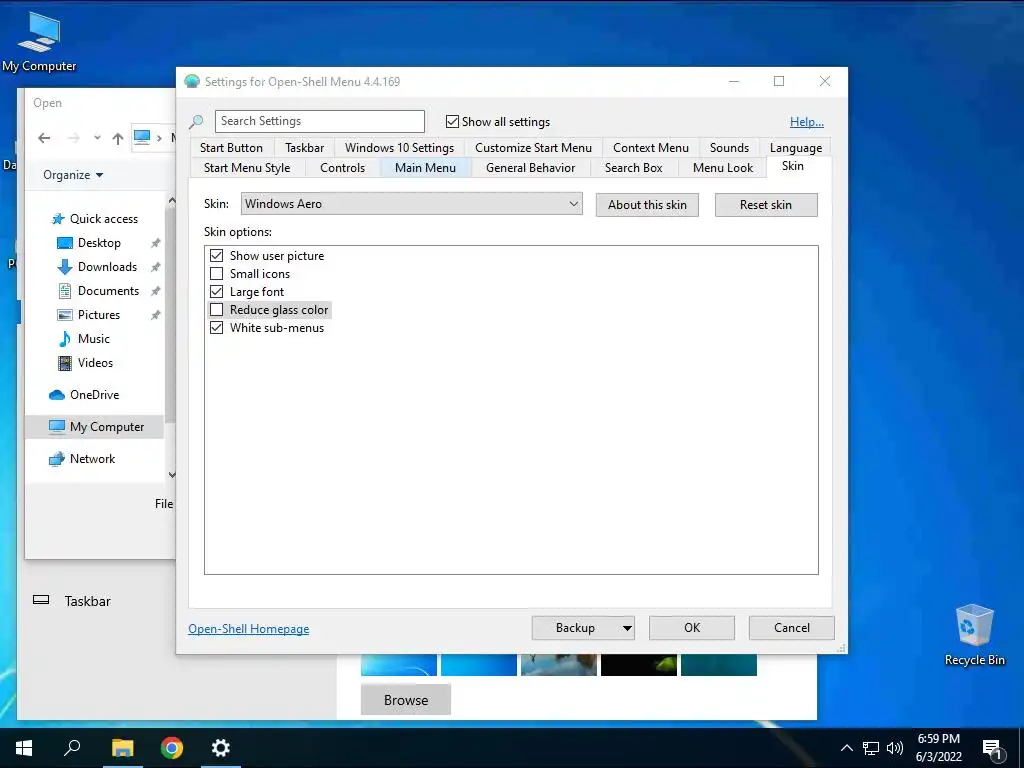Toggle the Show all settings checkbox

[452, 121]
